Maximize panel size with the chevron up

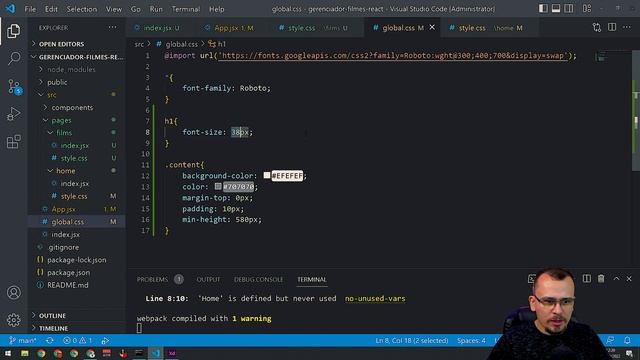click(616, 278)
